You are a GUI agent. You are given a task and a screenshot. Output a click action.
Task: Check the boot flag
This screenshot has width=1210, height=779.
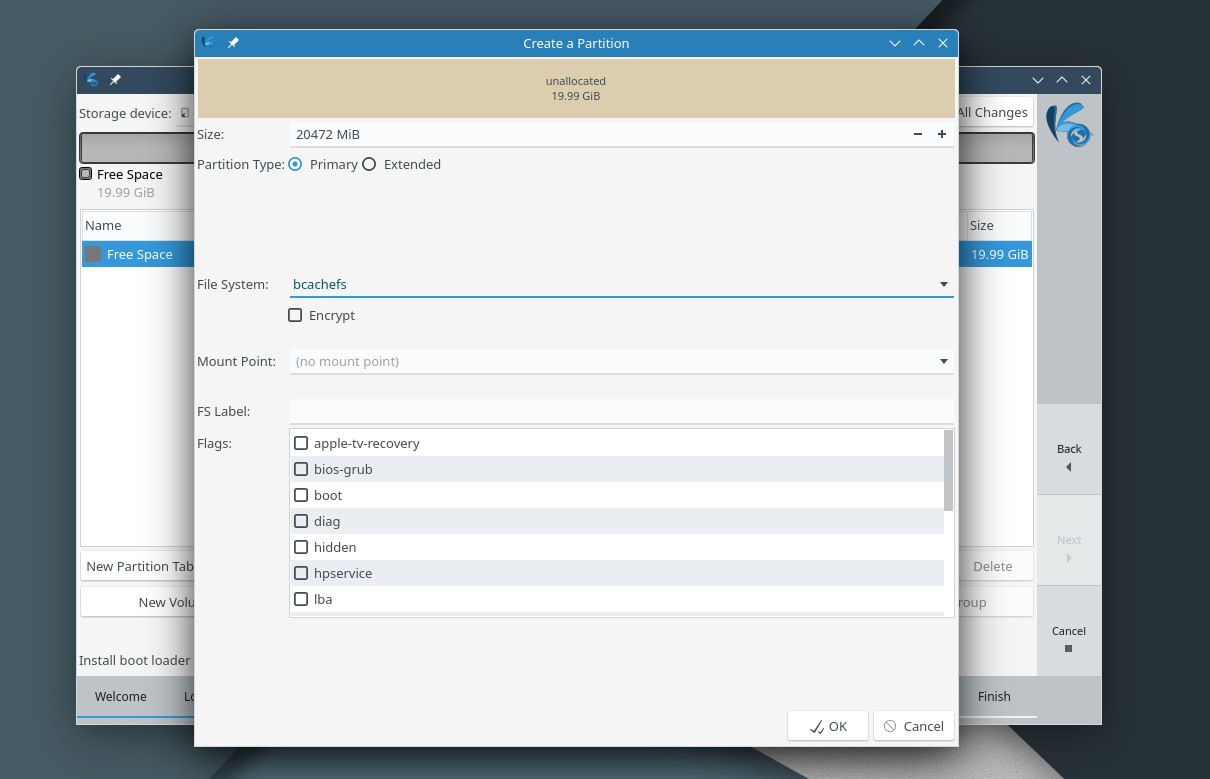301,495
